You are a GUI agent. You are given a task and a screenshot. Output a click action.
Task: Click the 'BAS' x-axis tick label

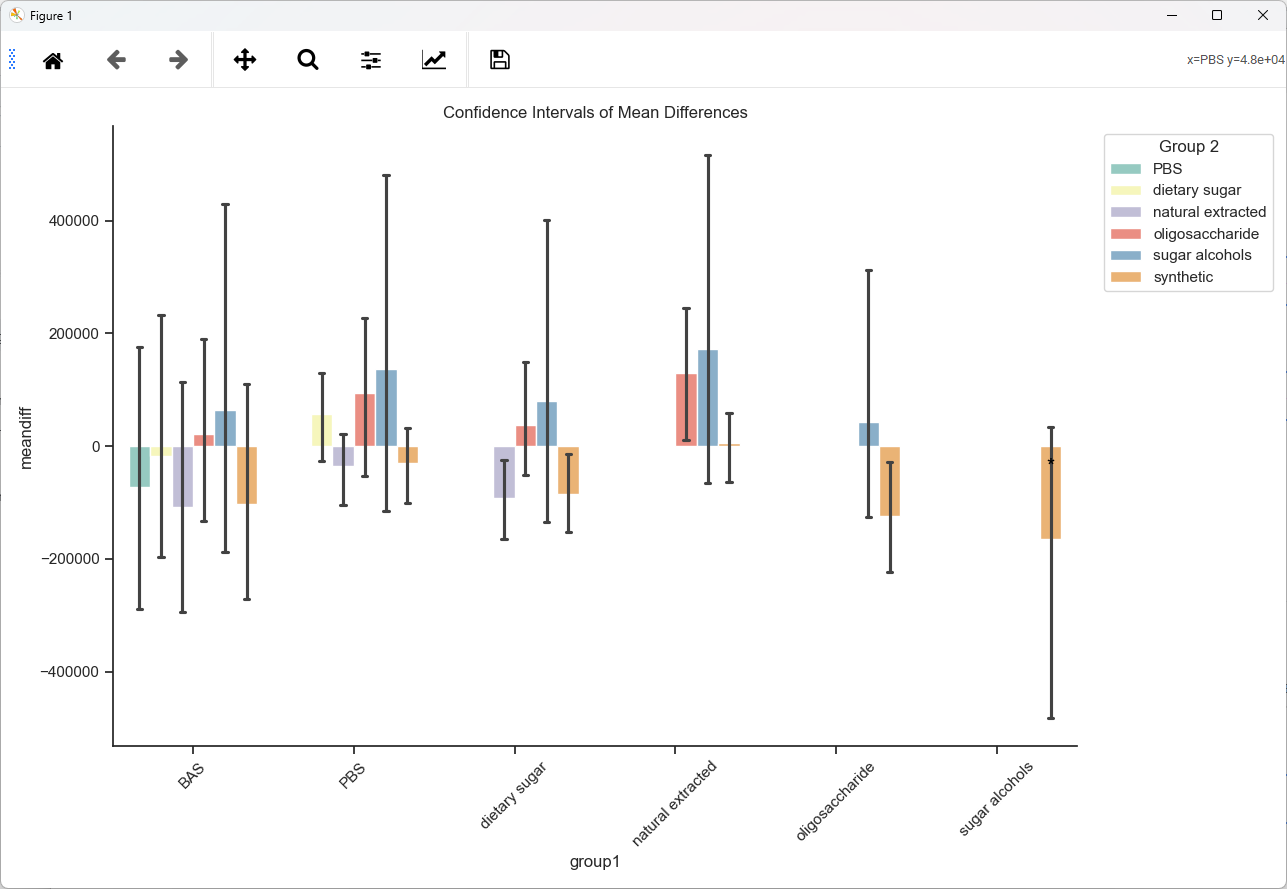point(192,777)
